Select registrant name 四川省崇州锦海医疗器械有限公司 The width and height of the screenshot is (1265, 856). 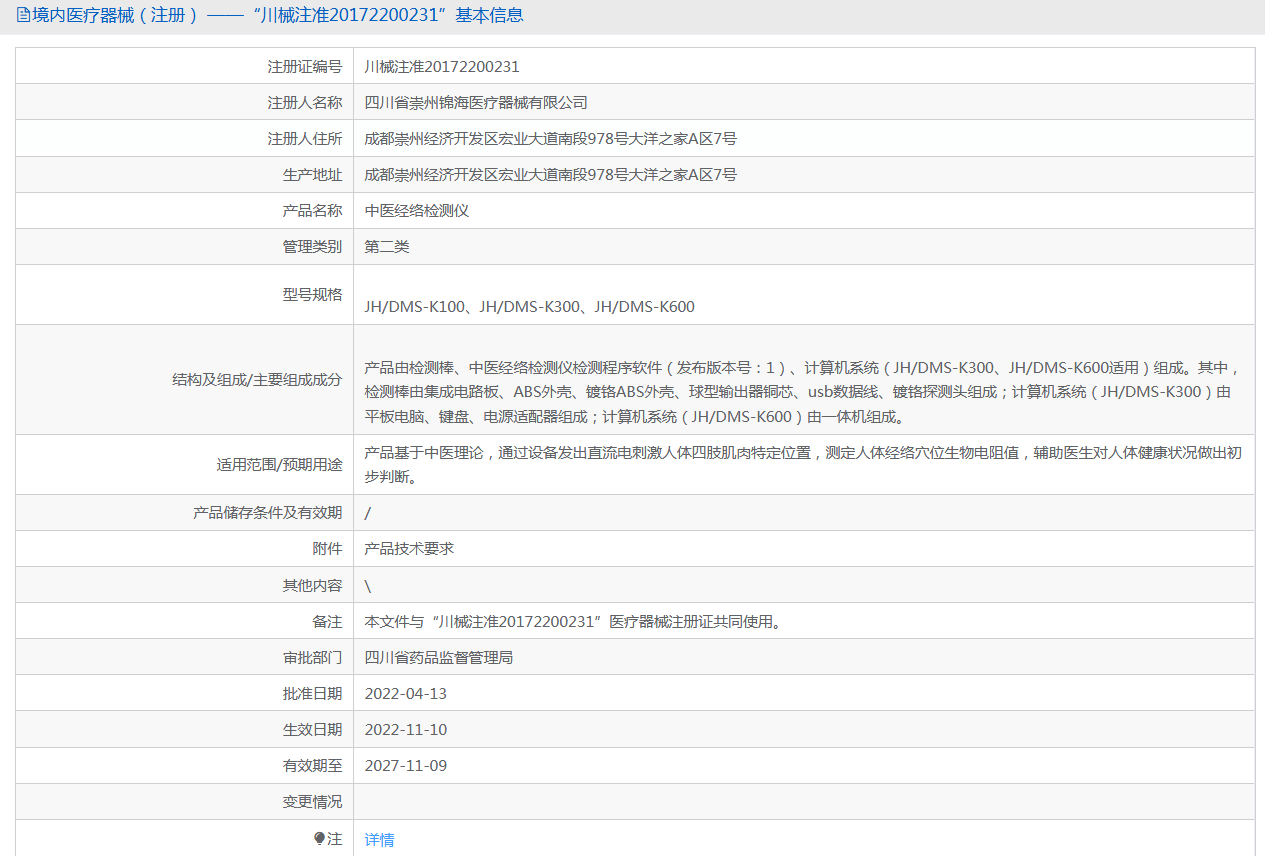[x=476, y=102]
